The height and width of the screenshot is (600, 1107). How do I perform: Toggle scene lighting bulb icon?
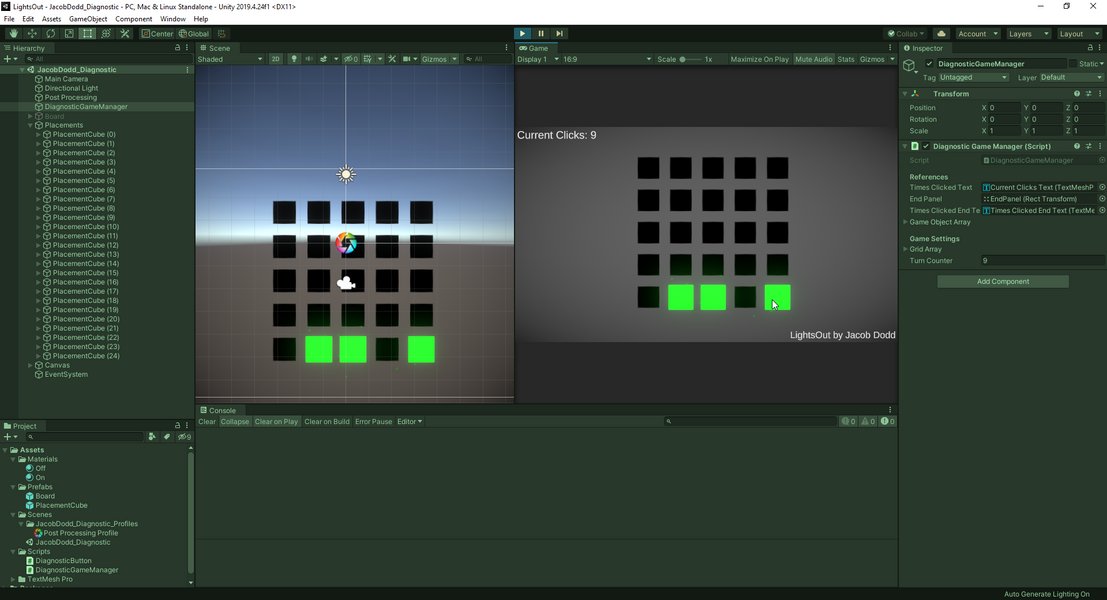[294, 59]
